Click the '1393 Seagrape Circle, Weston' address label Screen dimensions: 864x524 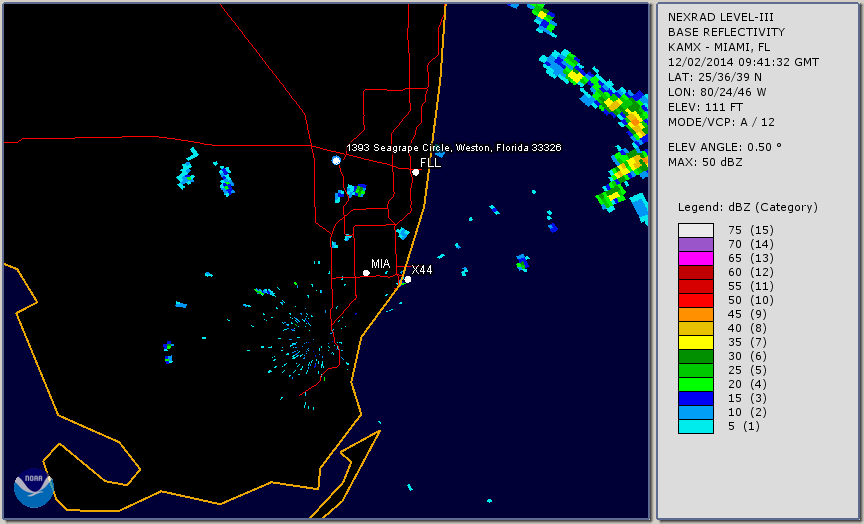(x=453, y=148)
